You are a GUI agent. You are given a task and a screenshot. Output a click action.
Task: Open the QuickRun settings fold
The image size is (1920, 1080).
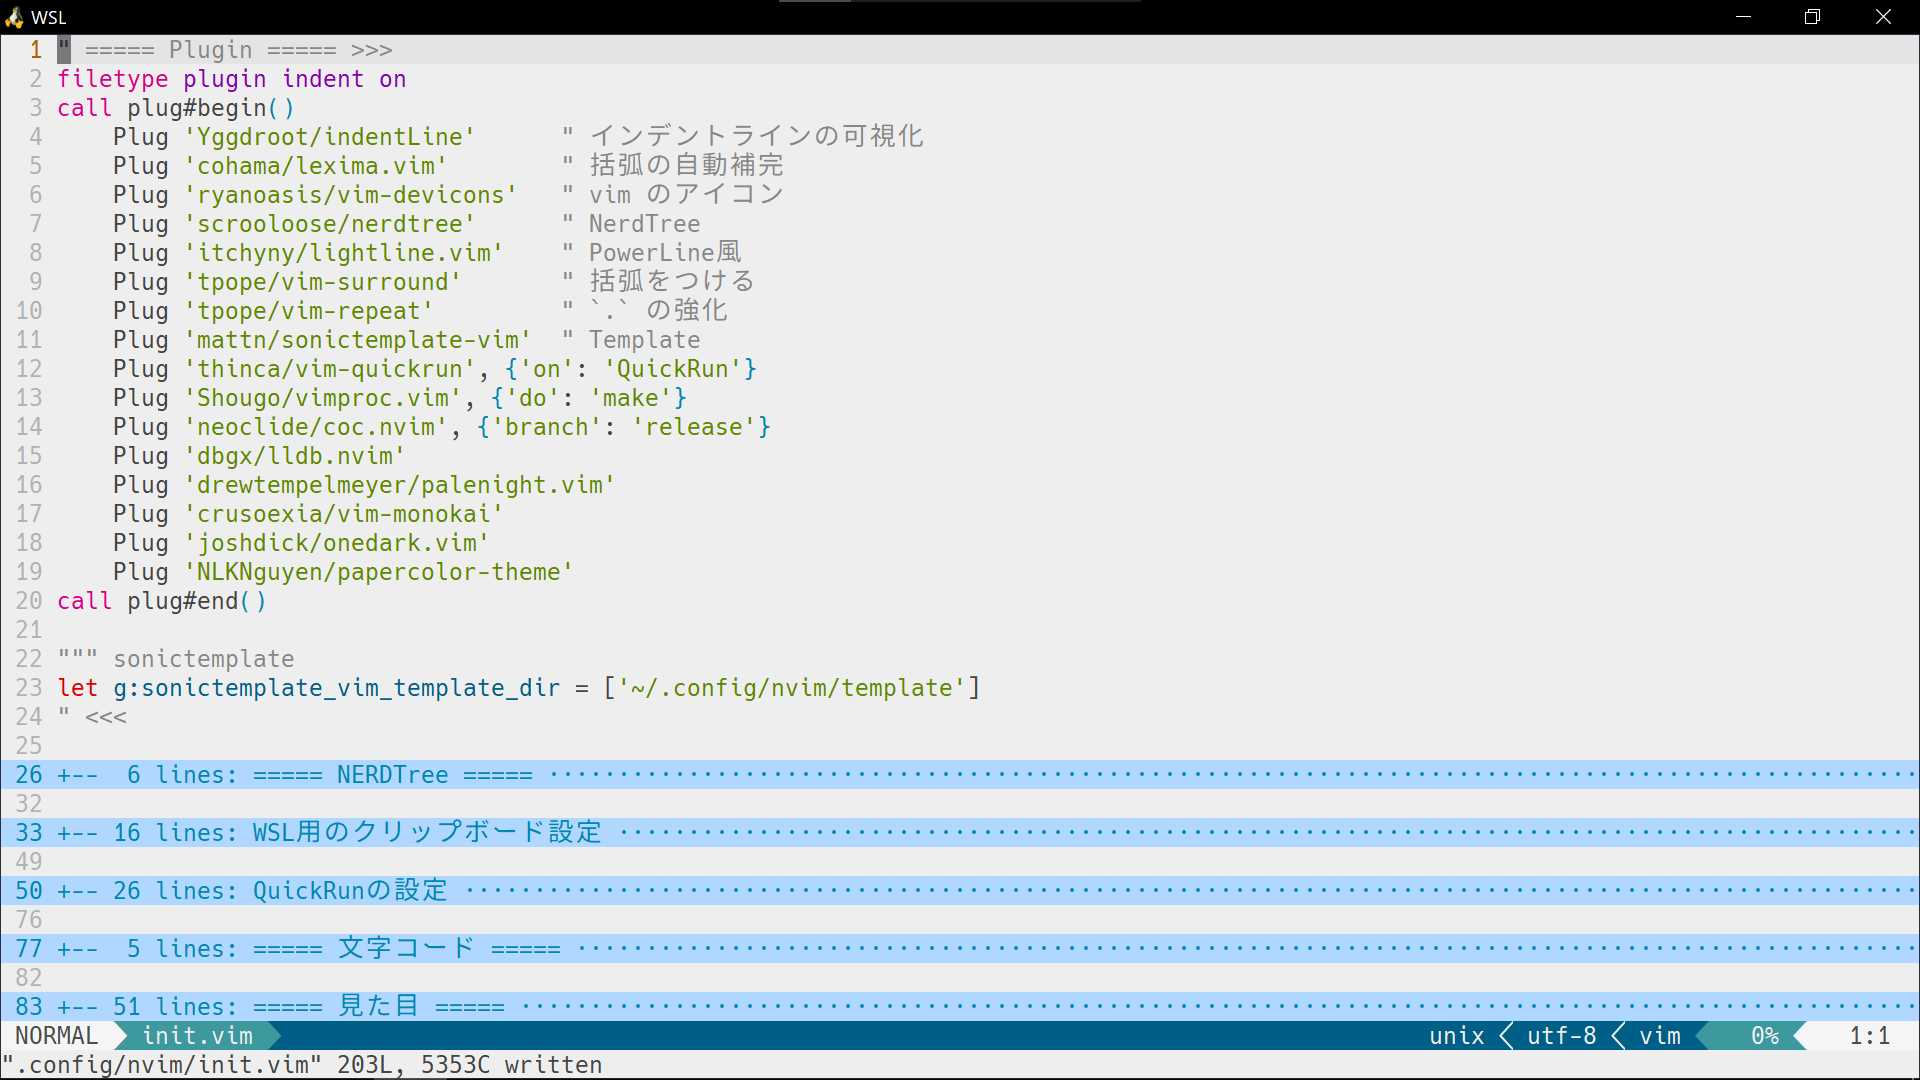[x=349, y=891]
